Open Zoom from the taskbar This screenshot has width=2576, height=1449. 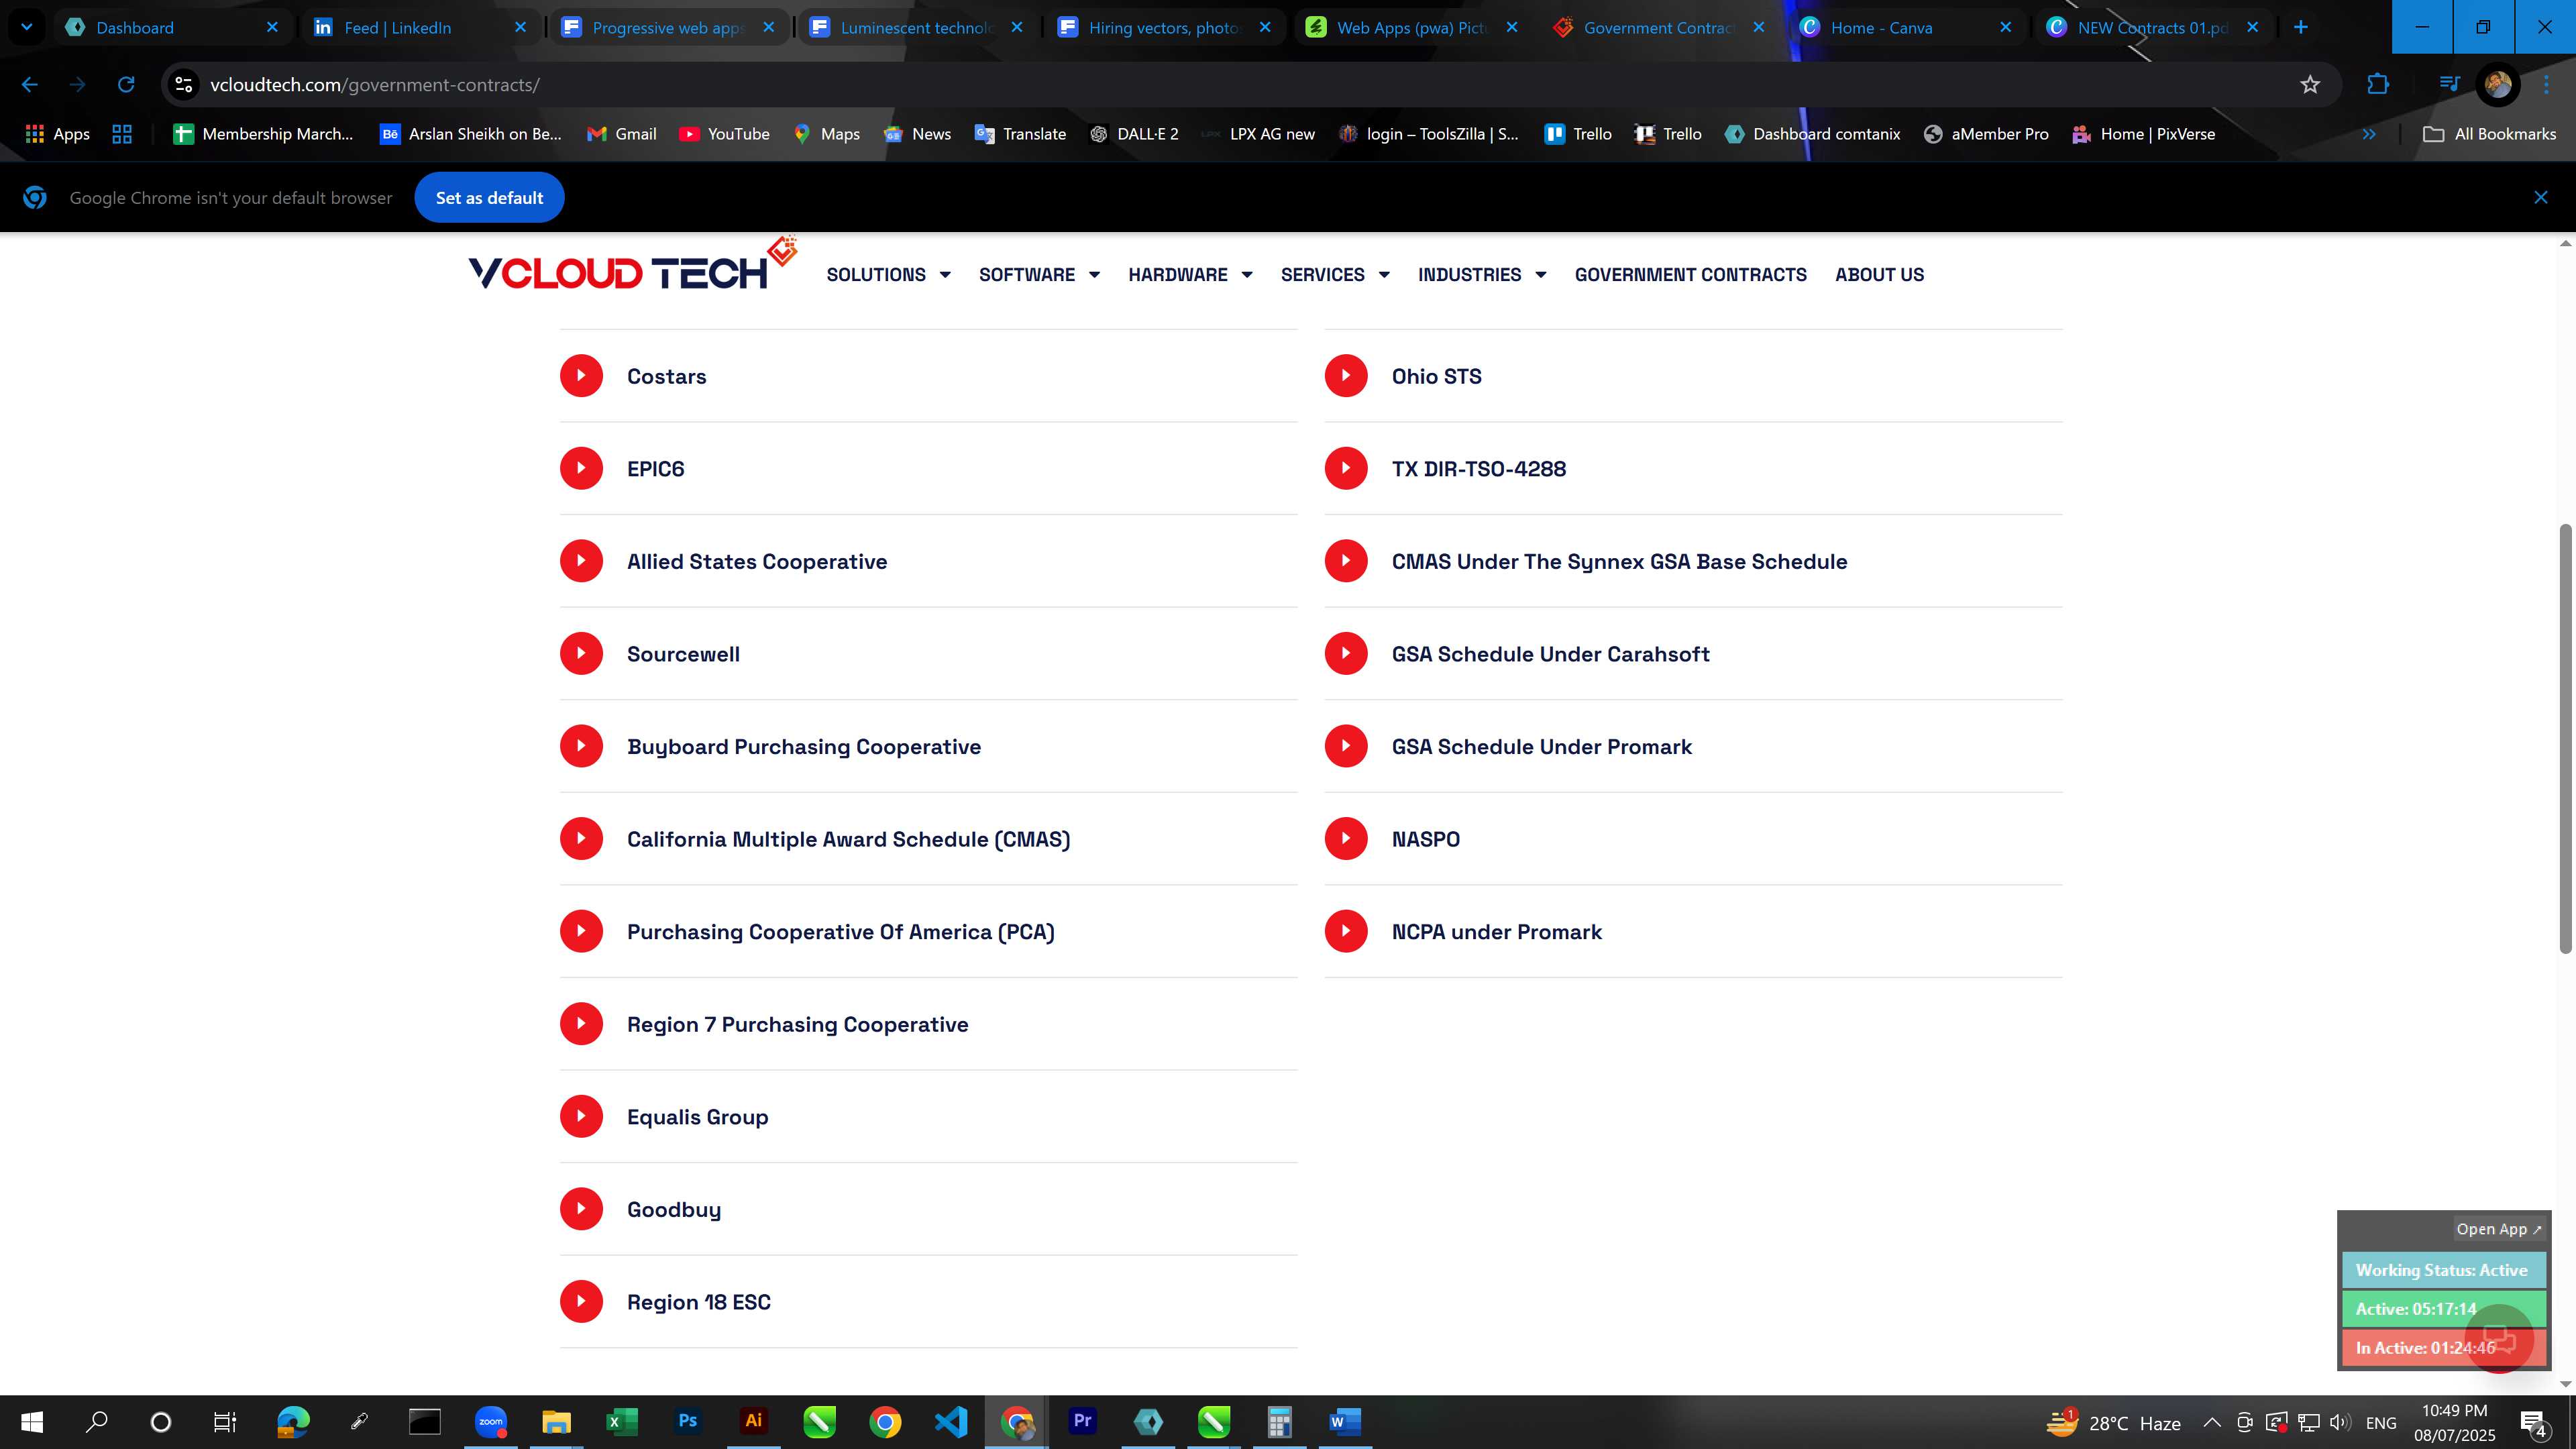pos(491,1422)
